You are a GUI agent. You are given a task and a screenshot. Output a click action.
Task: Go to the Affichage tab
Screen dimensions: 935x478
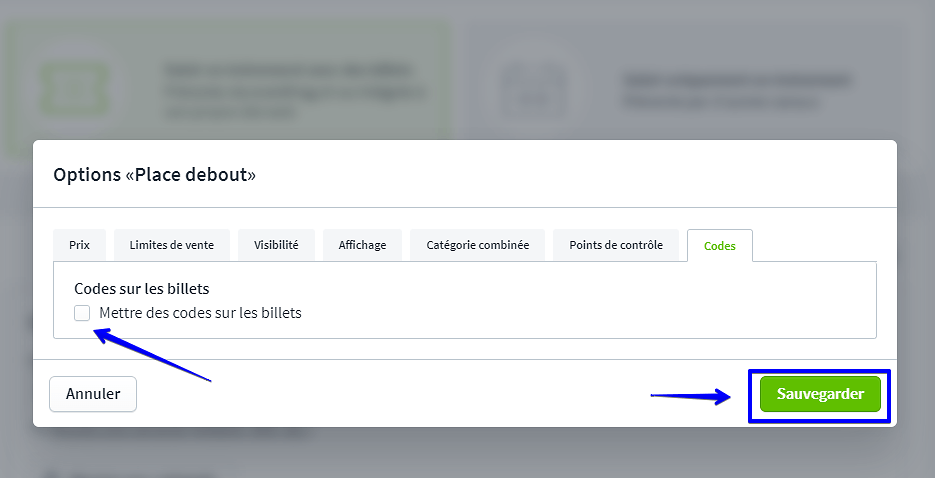(362, 245)
